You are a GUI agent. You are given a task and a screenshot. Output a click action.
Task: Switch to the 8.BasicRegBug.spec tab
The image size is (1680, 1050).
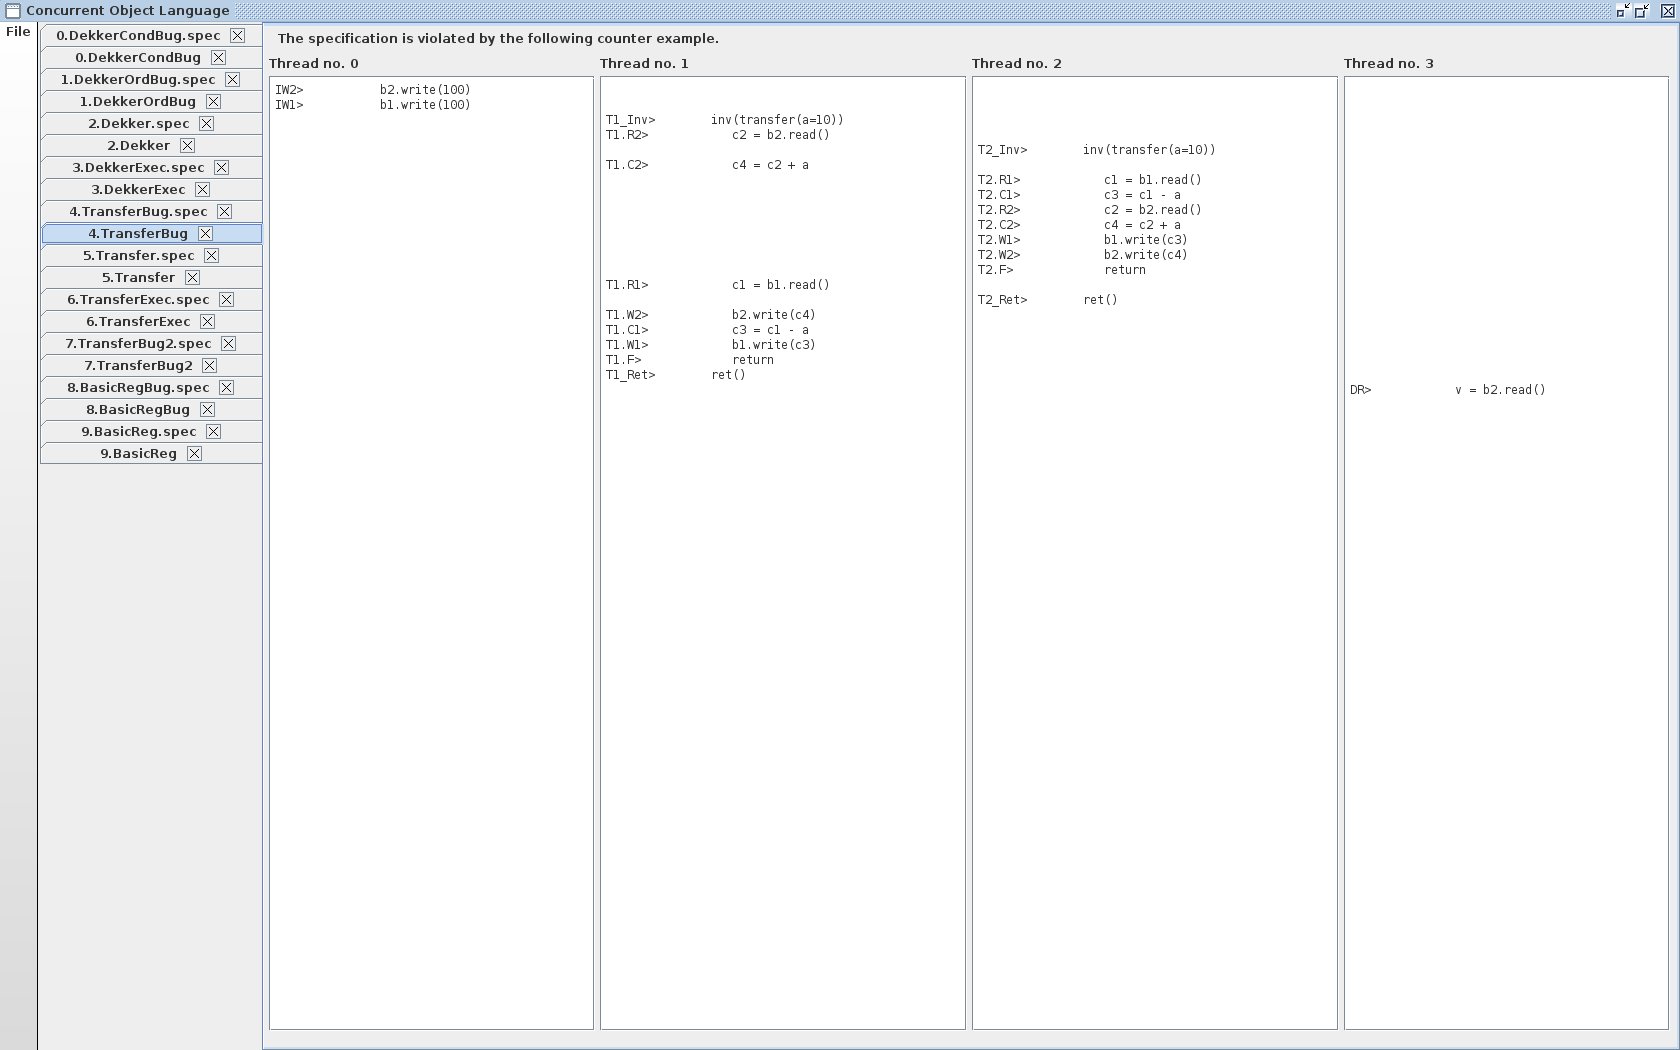[x=151, y=387]
